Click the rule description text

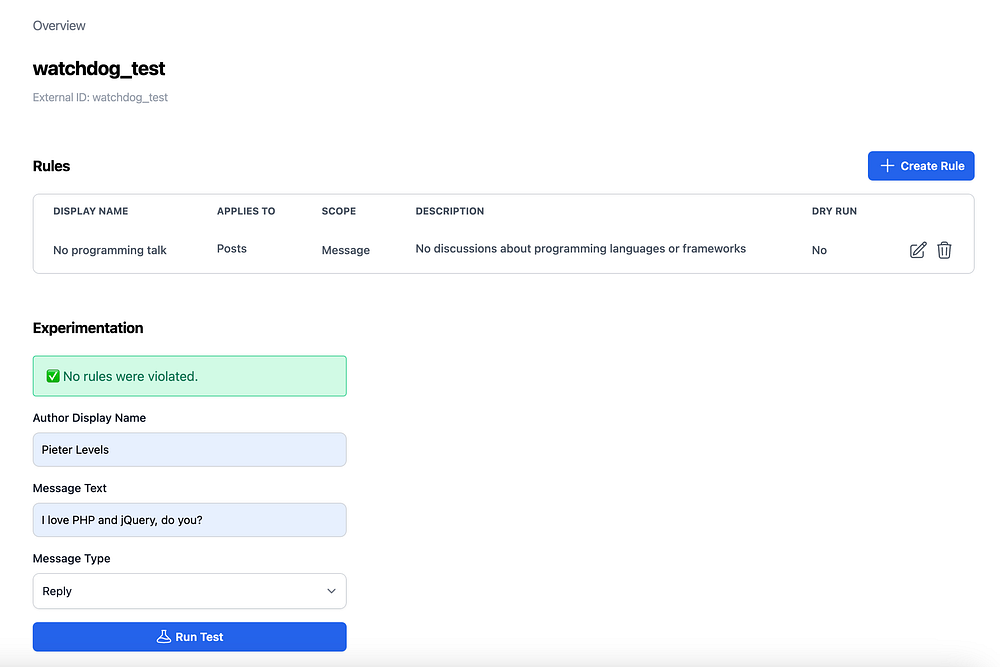[580, 249]
